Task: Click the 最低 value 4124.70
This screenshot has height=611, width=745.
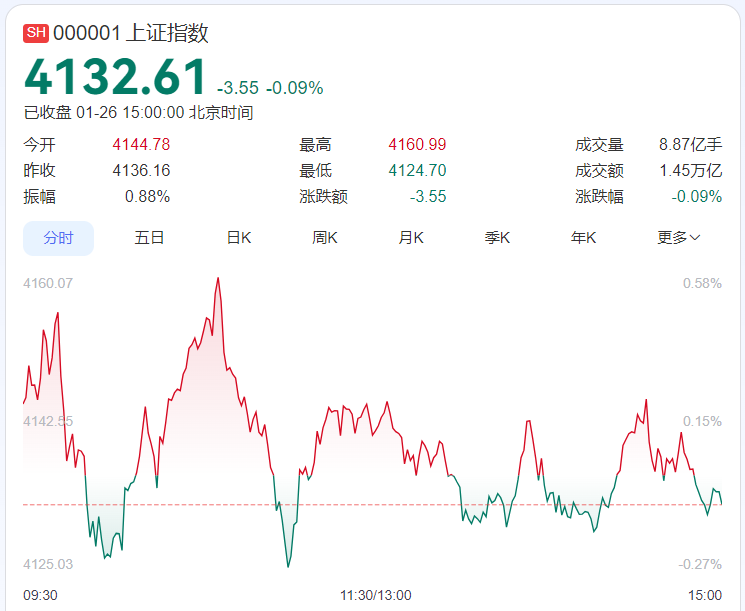Action: tap(417, 171)
